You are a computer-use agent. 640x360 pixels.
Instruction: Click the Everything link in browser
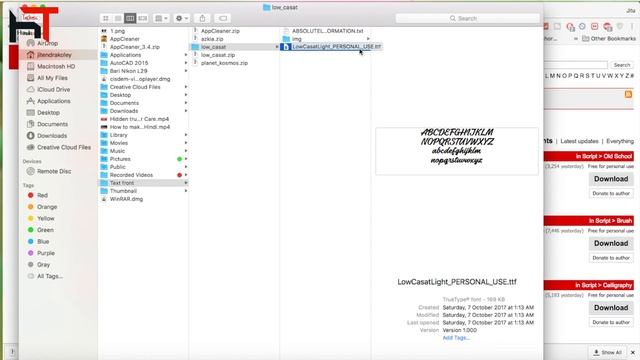(x=620, y=141)
